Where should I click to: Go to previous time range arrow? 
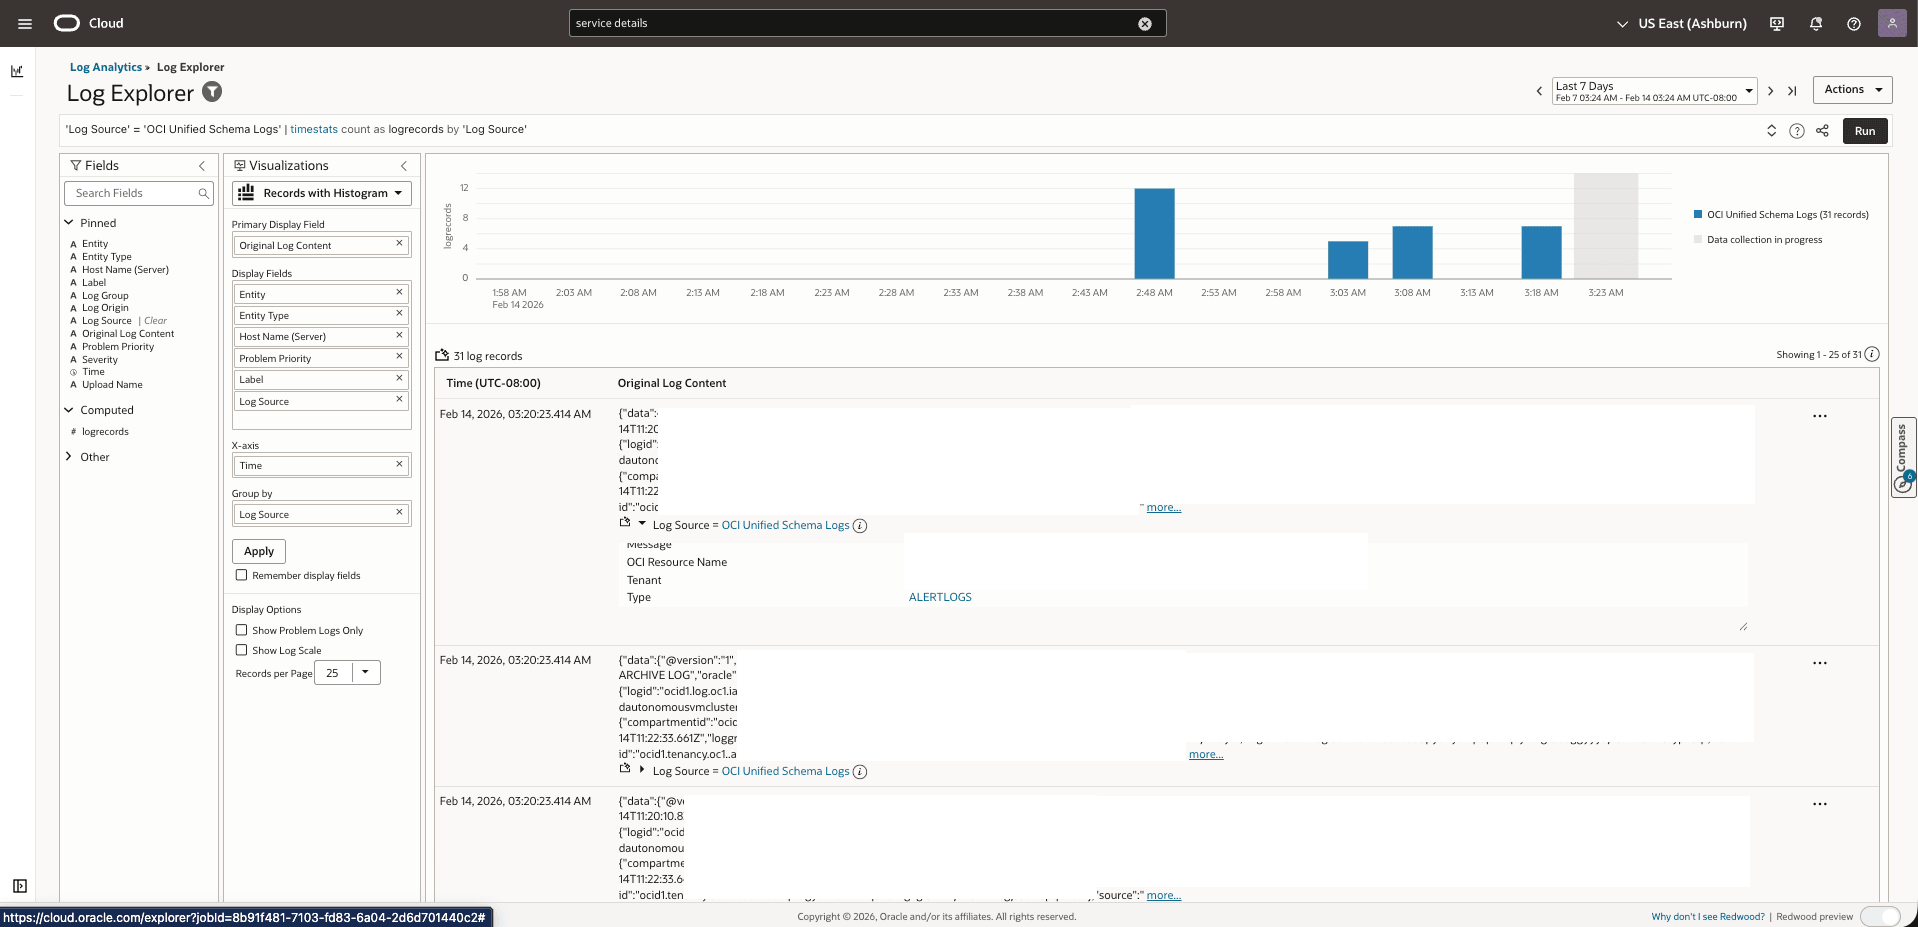1539,91
